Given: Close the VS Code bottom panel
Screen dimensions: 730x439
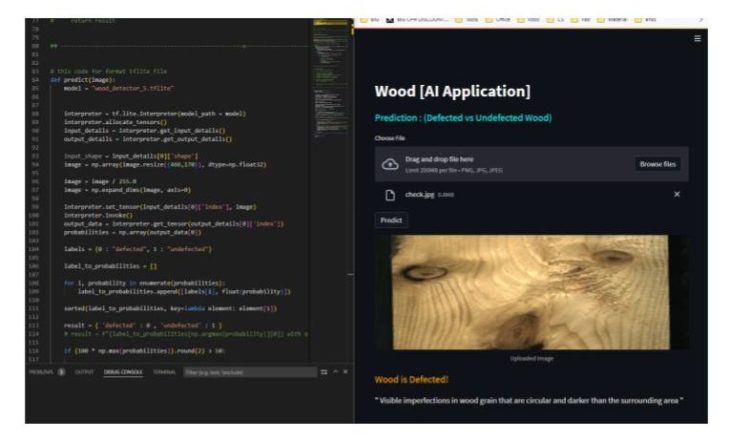Looking at the screenshot, I should point(345,372).
